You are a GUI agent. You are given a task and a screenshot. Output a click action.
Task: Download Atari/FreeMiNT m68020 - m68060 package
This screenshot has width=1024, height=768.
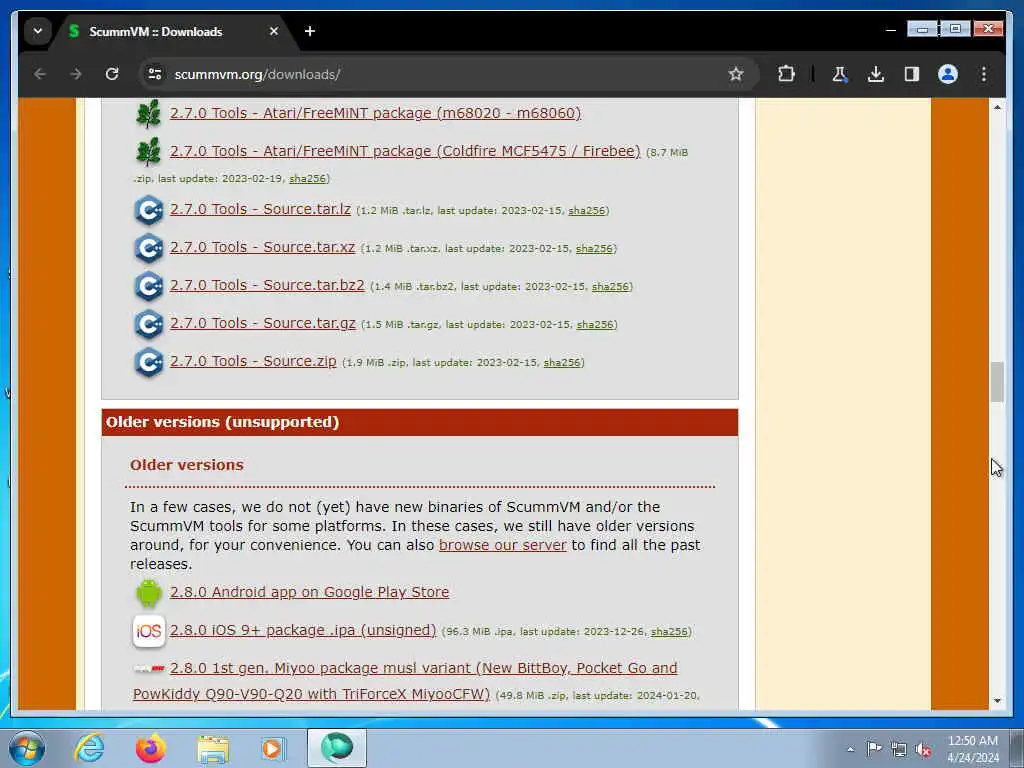376,113
